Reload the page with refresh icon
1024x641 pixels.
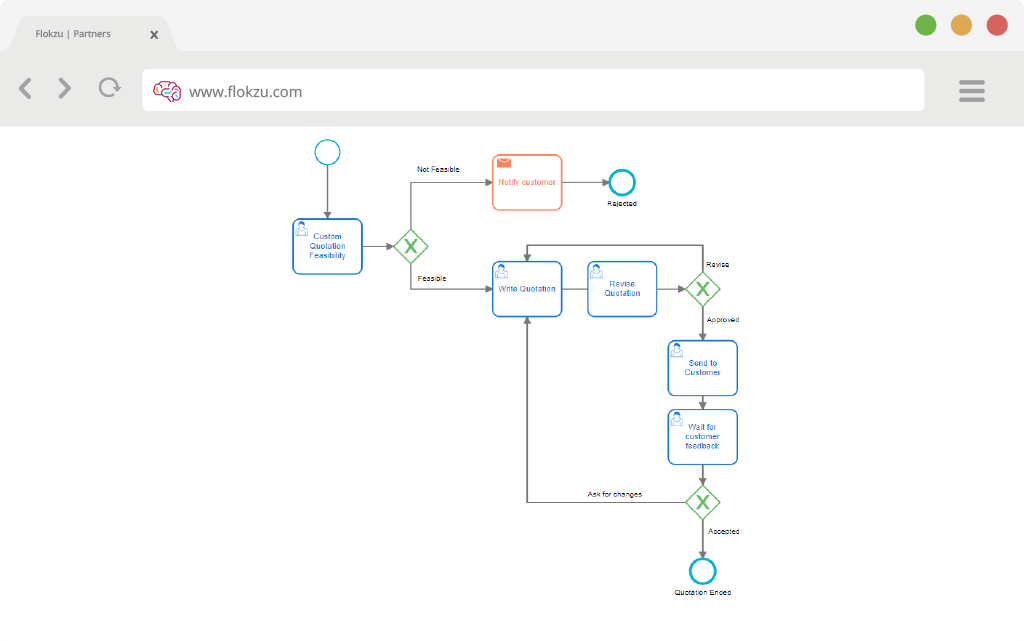pos(110,87)
